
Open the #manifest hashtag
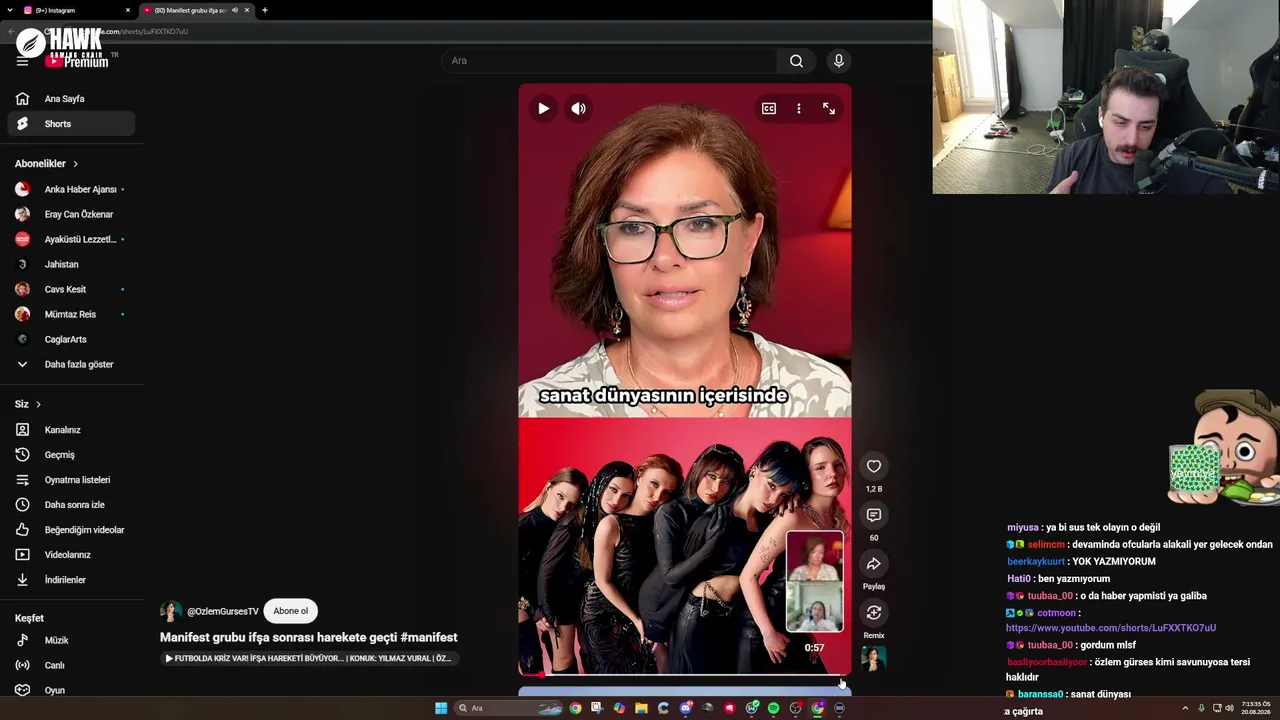tap(429, 637)
